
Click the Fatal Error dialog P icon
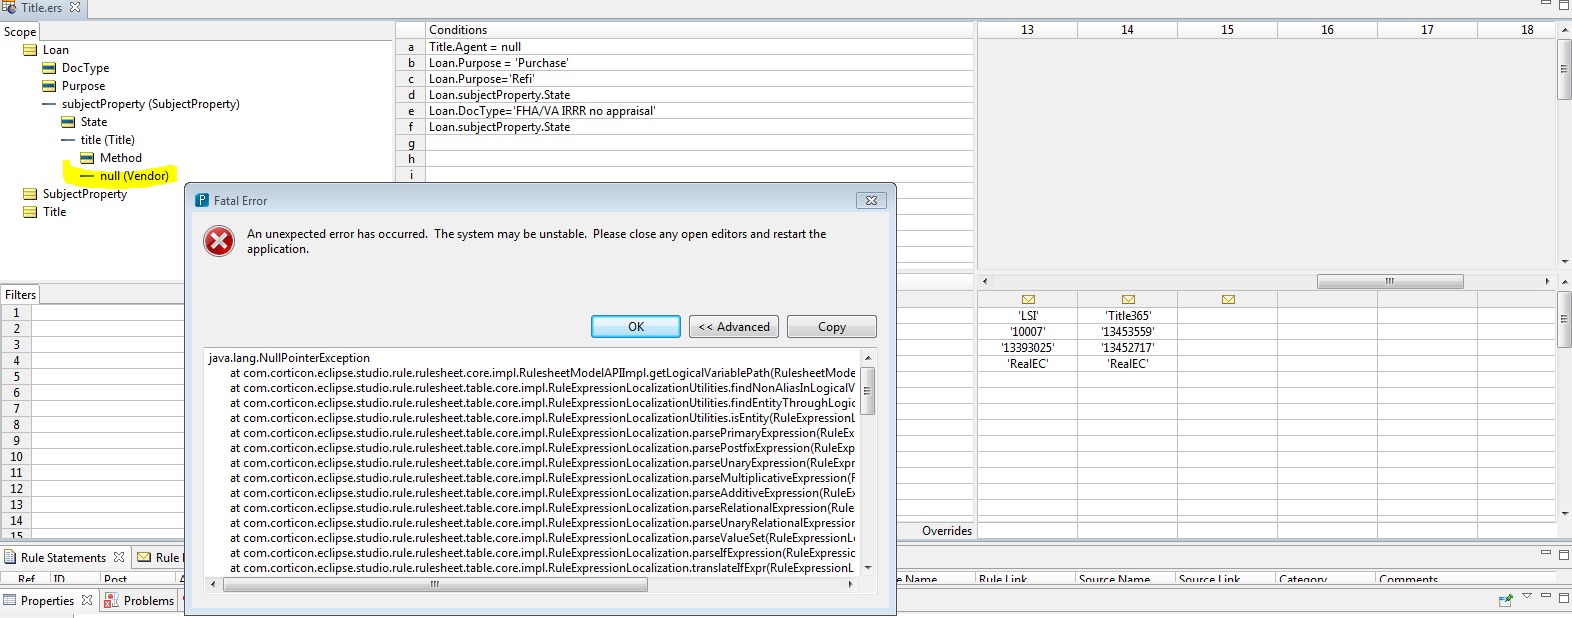(202, 200)
